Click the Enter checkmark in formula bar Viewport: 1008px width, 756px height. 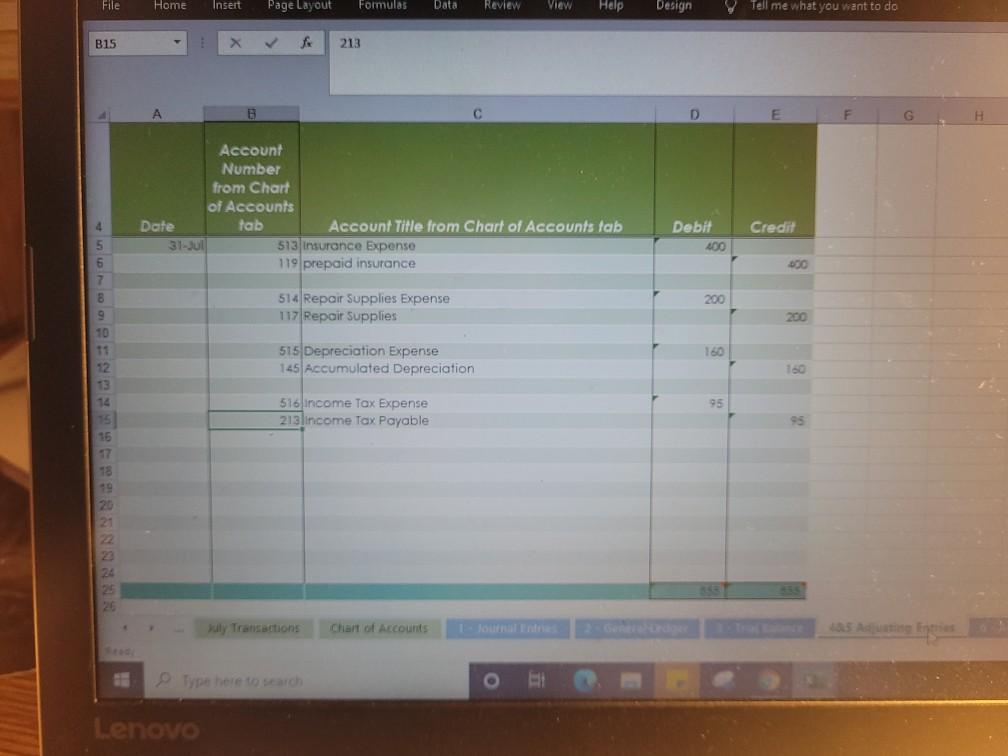click(272, 44)
